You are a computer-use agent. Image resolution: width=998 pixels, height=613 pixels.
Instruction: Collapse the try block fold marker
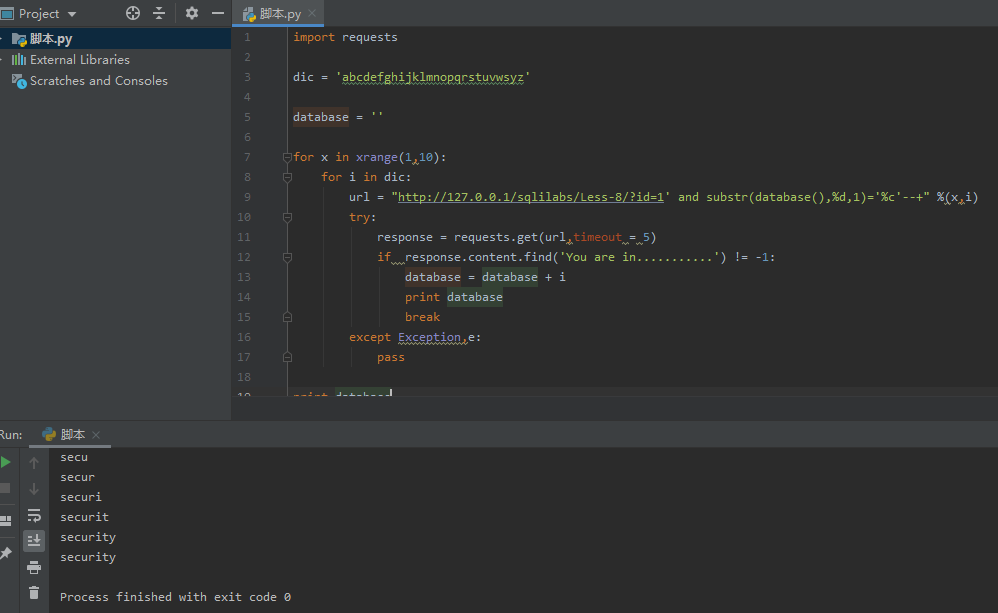point(287,217)
